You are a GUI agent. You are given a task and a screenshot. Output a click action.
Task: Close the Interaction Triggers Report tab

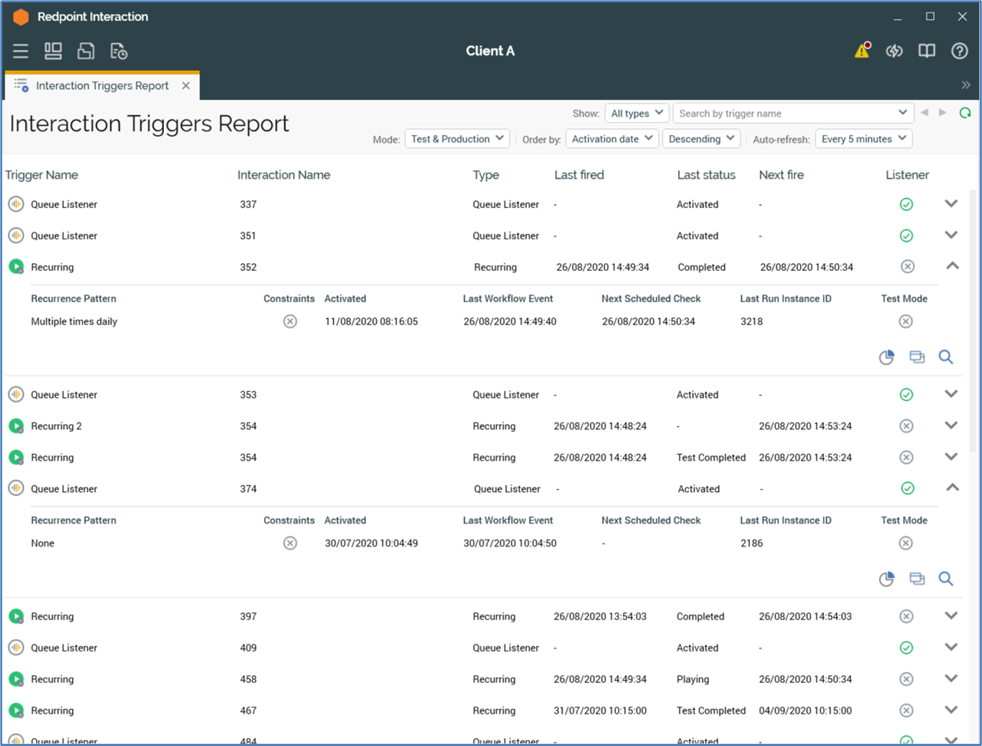pos(186,86)
